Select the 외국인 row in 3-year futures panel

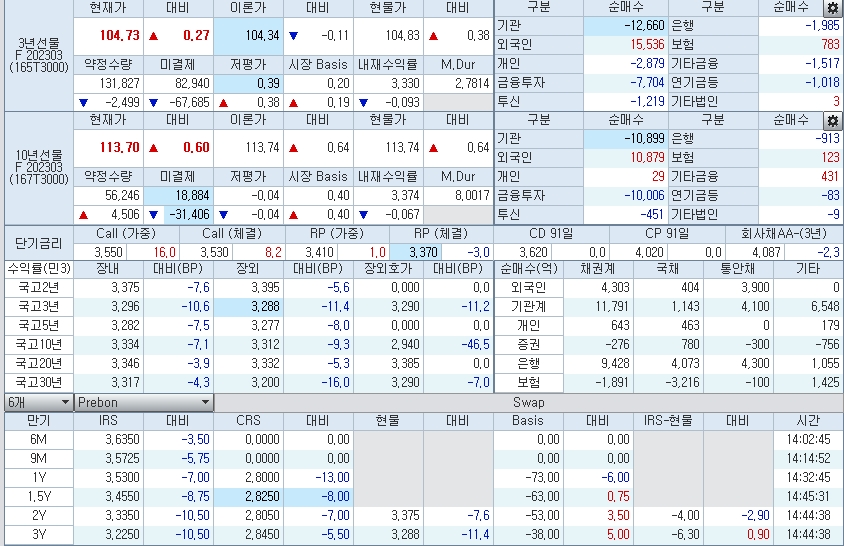515,45
